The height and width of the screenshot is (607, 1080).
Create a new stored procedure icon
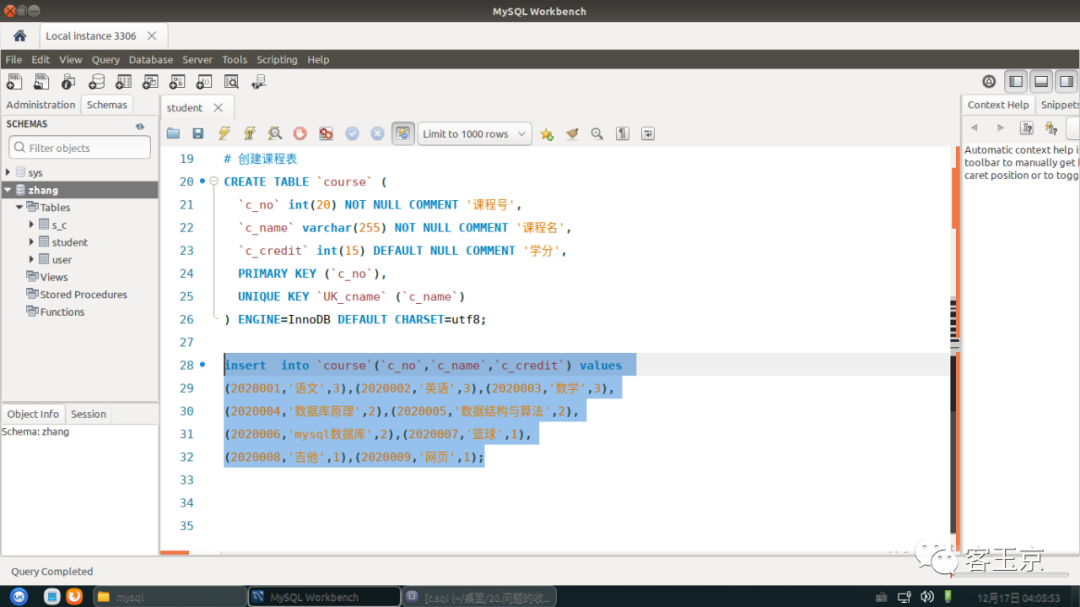(177, 82)
